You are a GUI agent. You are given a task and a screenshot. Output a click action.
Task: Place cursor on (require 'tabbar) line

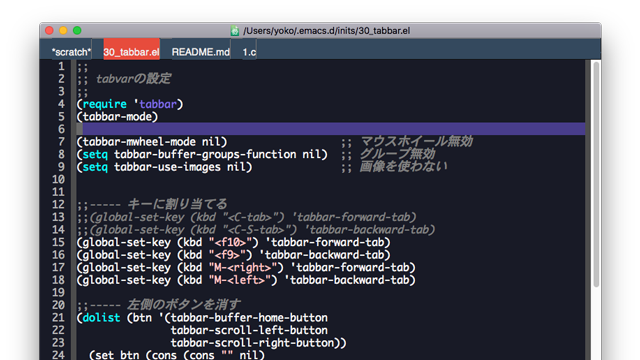130,104
